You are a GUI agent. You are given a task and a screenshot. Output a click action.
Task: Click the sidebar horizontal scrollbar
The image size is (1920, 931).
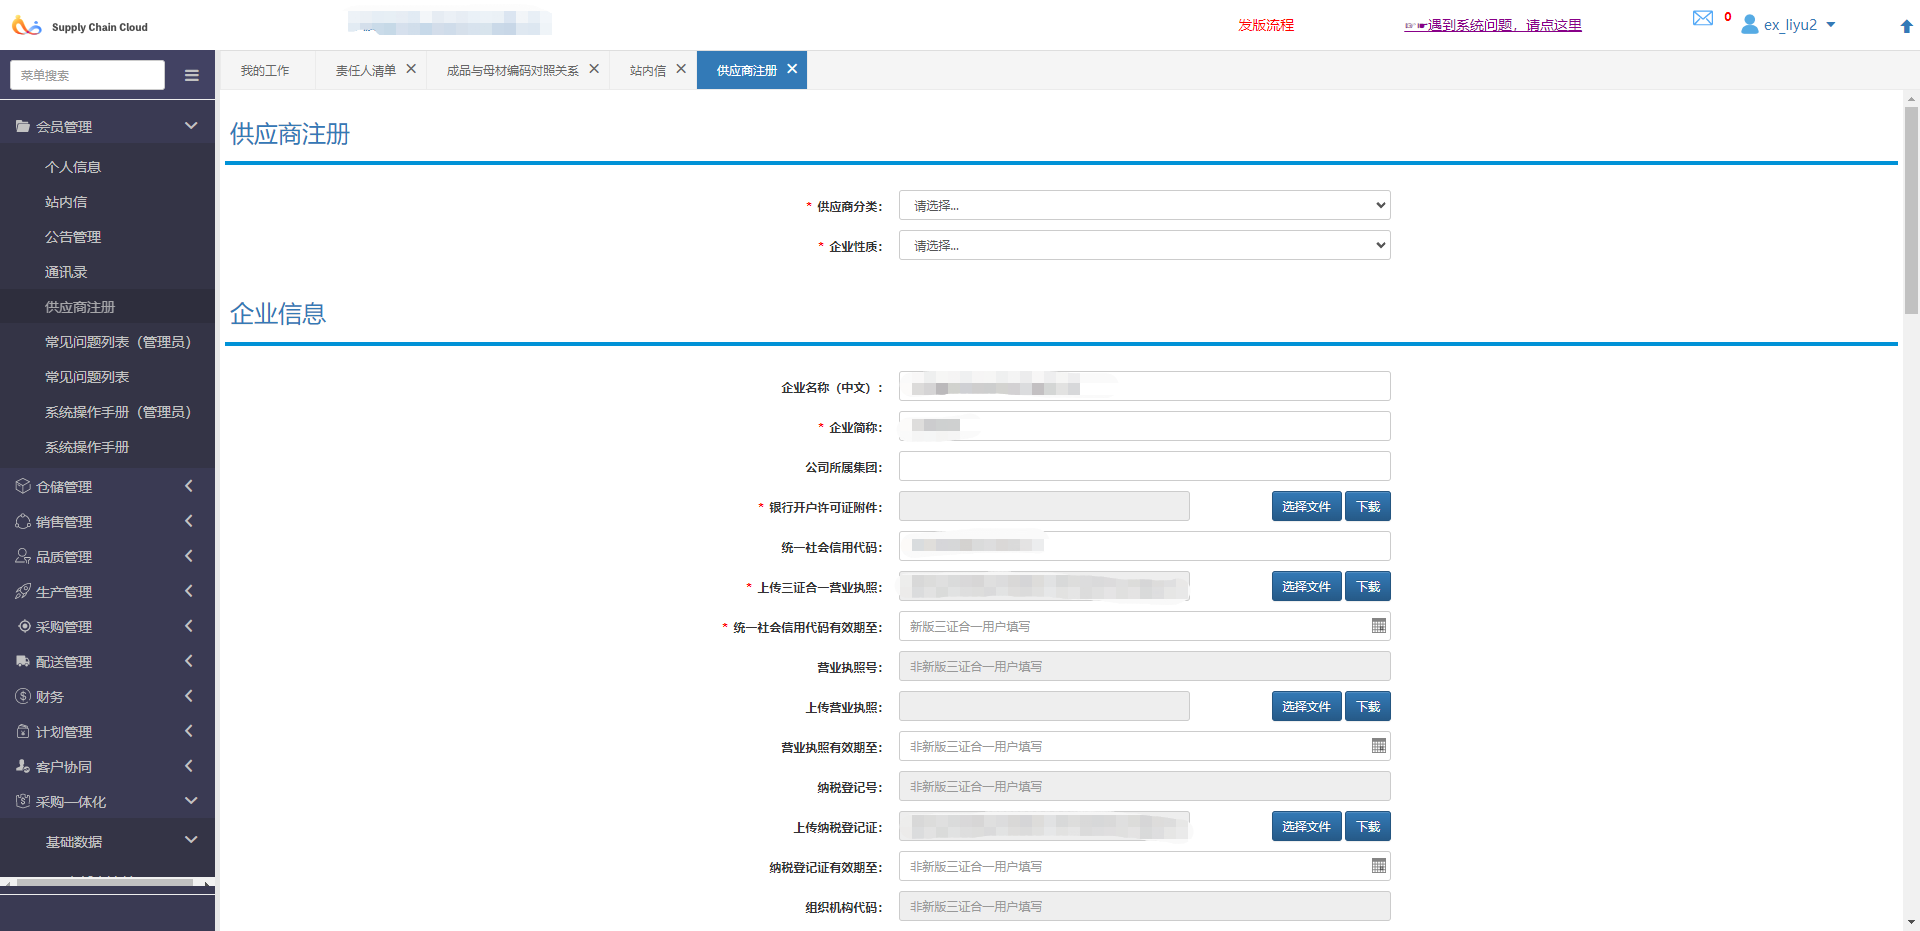pyautogui.click(x=105, y=883)
